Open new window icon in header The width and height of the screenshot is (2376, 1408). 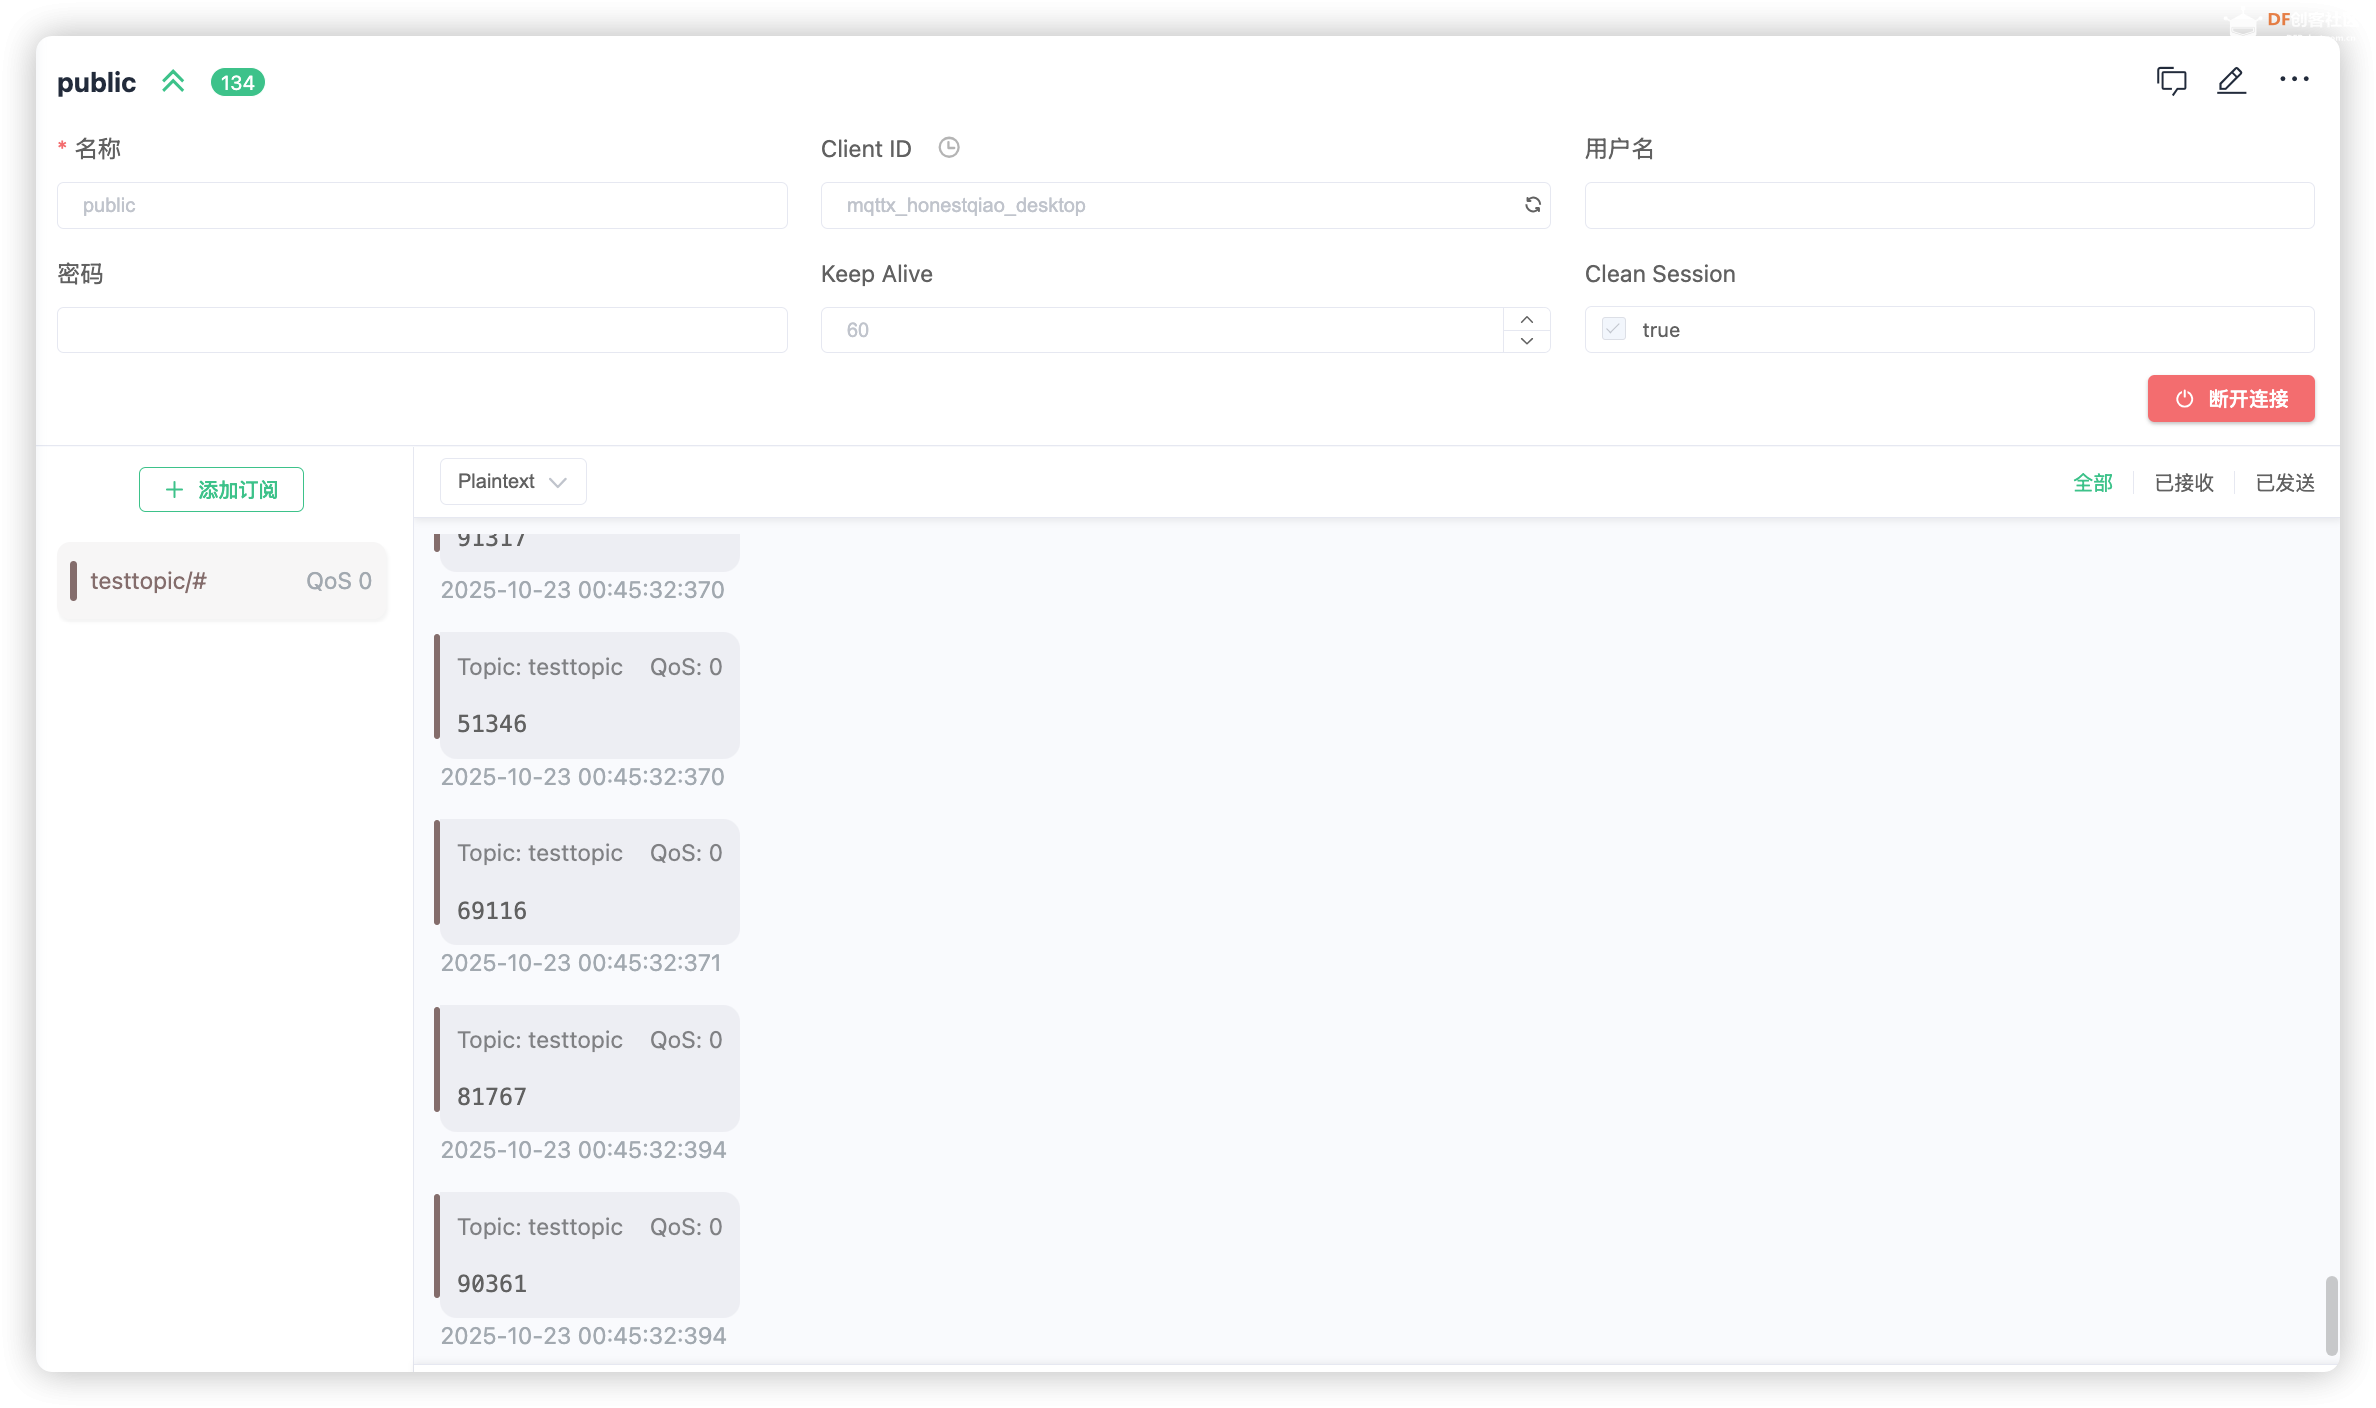(2171, 81)
